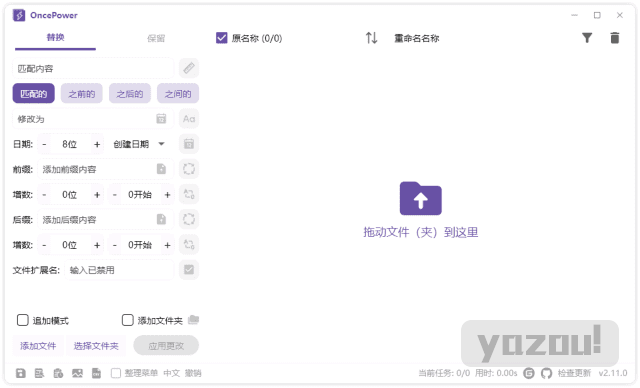Decrease the 日期 8位 digits with minus

[x=44, y=144]
